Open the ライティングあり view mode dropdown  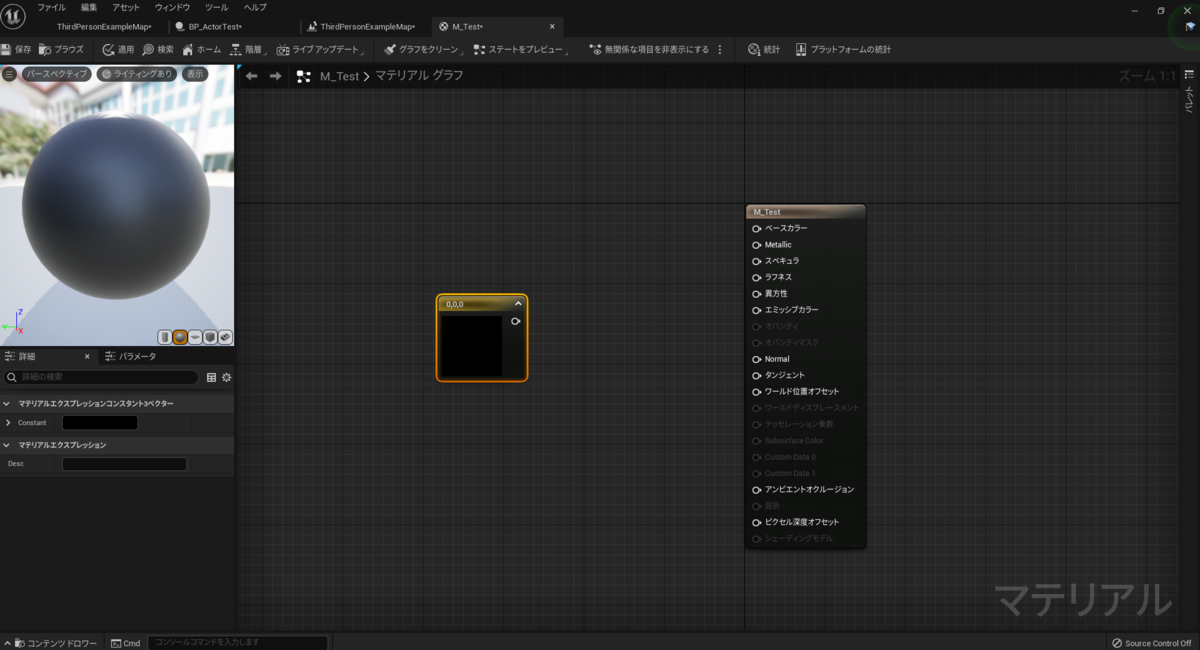pos(138,74)
